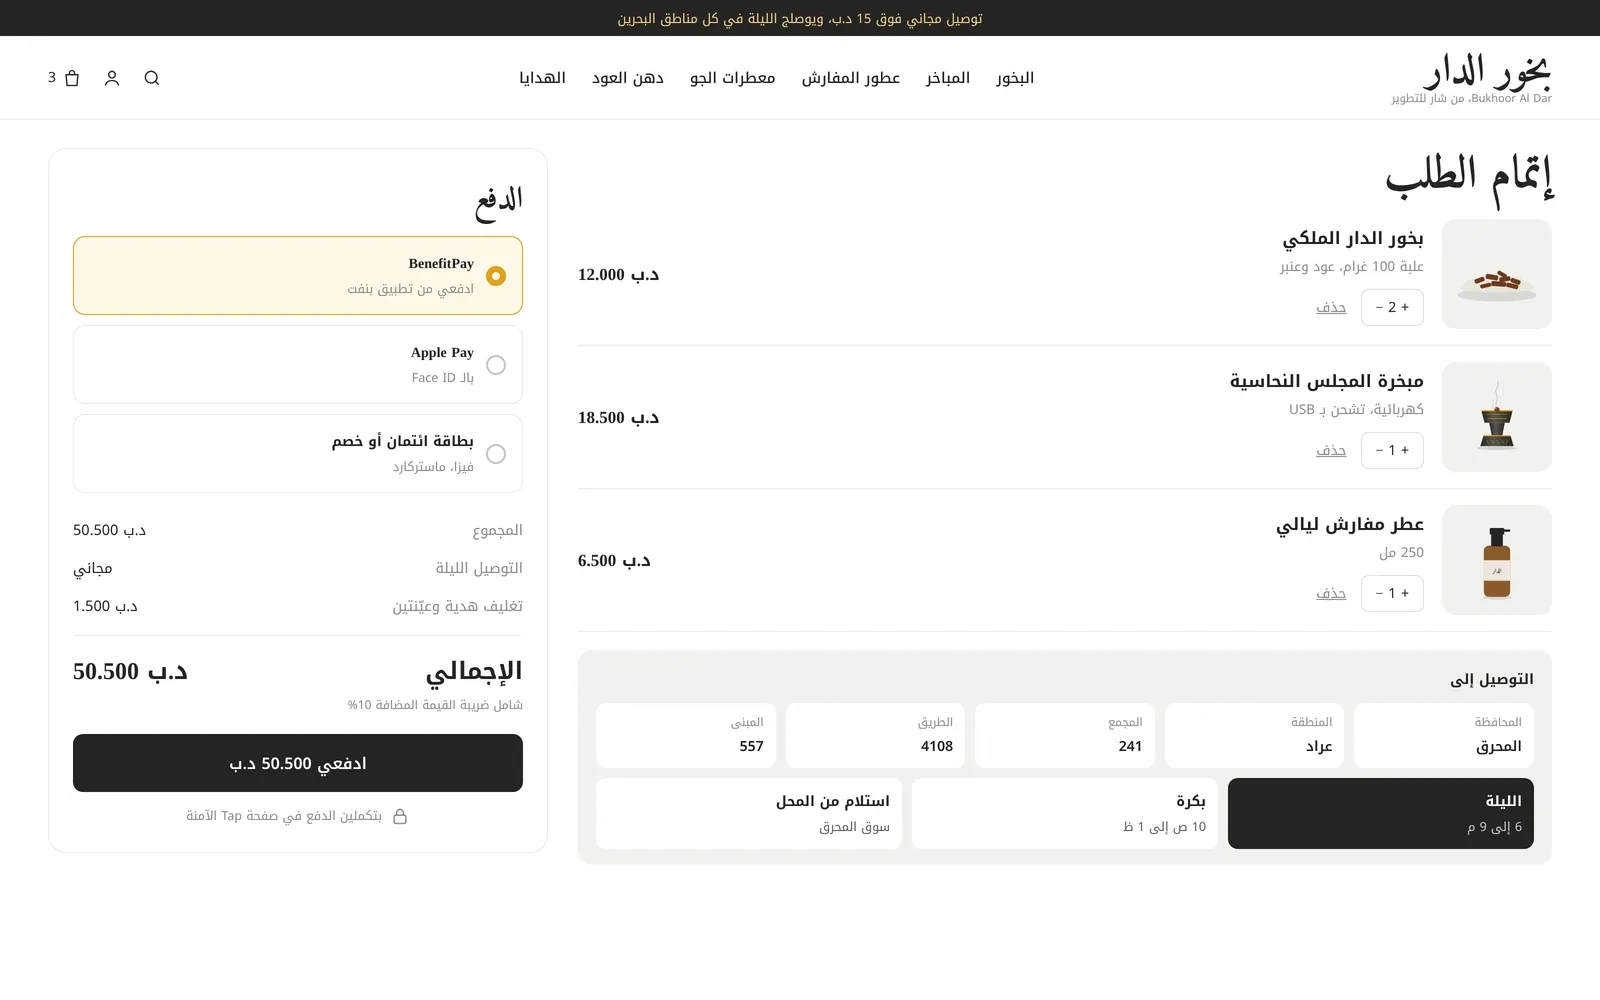Image resolution: width=1600 pixels, height=1000 pixels.
Task: Click the التوصيل الليلة summary line
Action: (298, 568)
